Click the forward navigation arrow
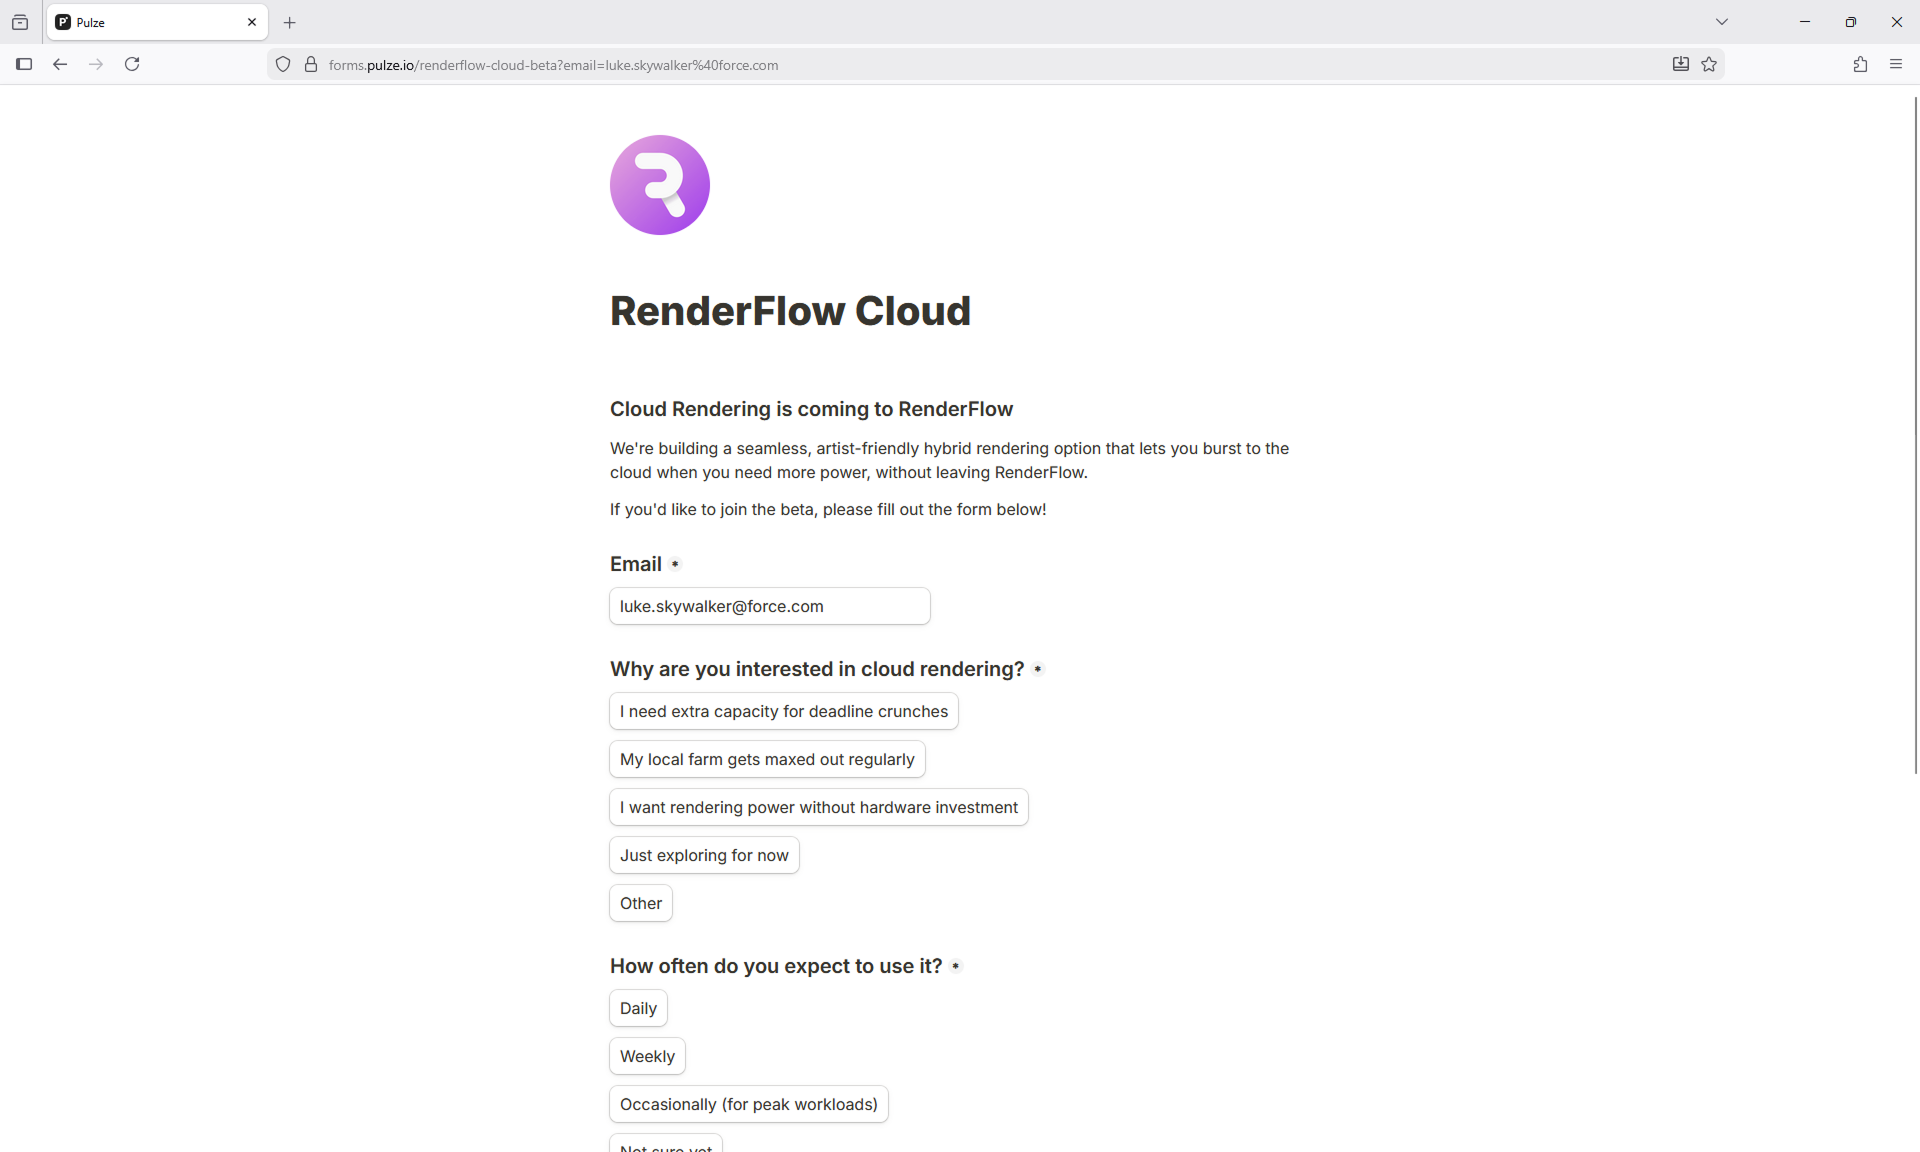The height and width of the screenshot is (1152, 1920). tap(96, 64)
